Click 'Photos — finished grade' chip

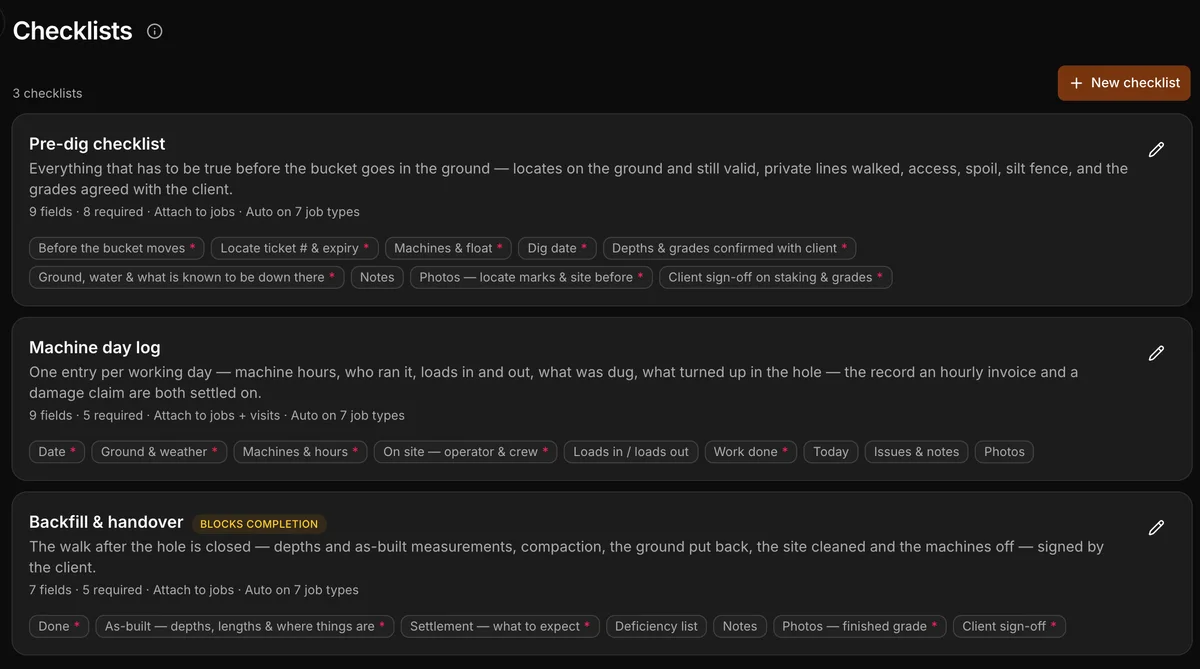click(x=860, y=626)
